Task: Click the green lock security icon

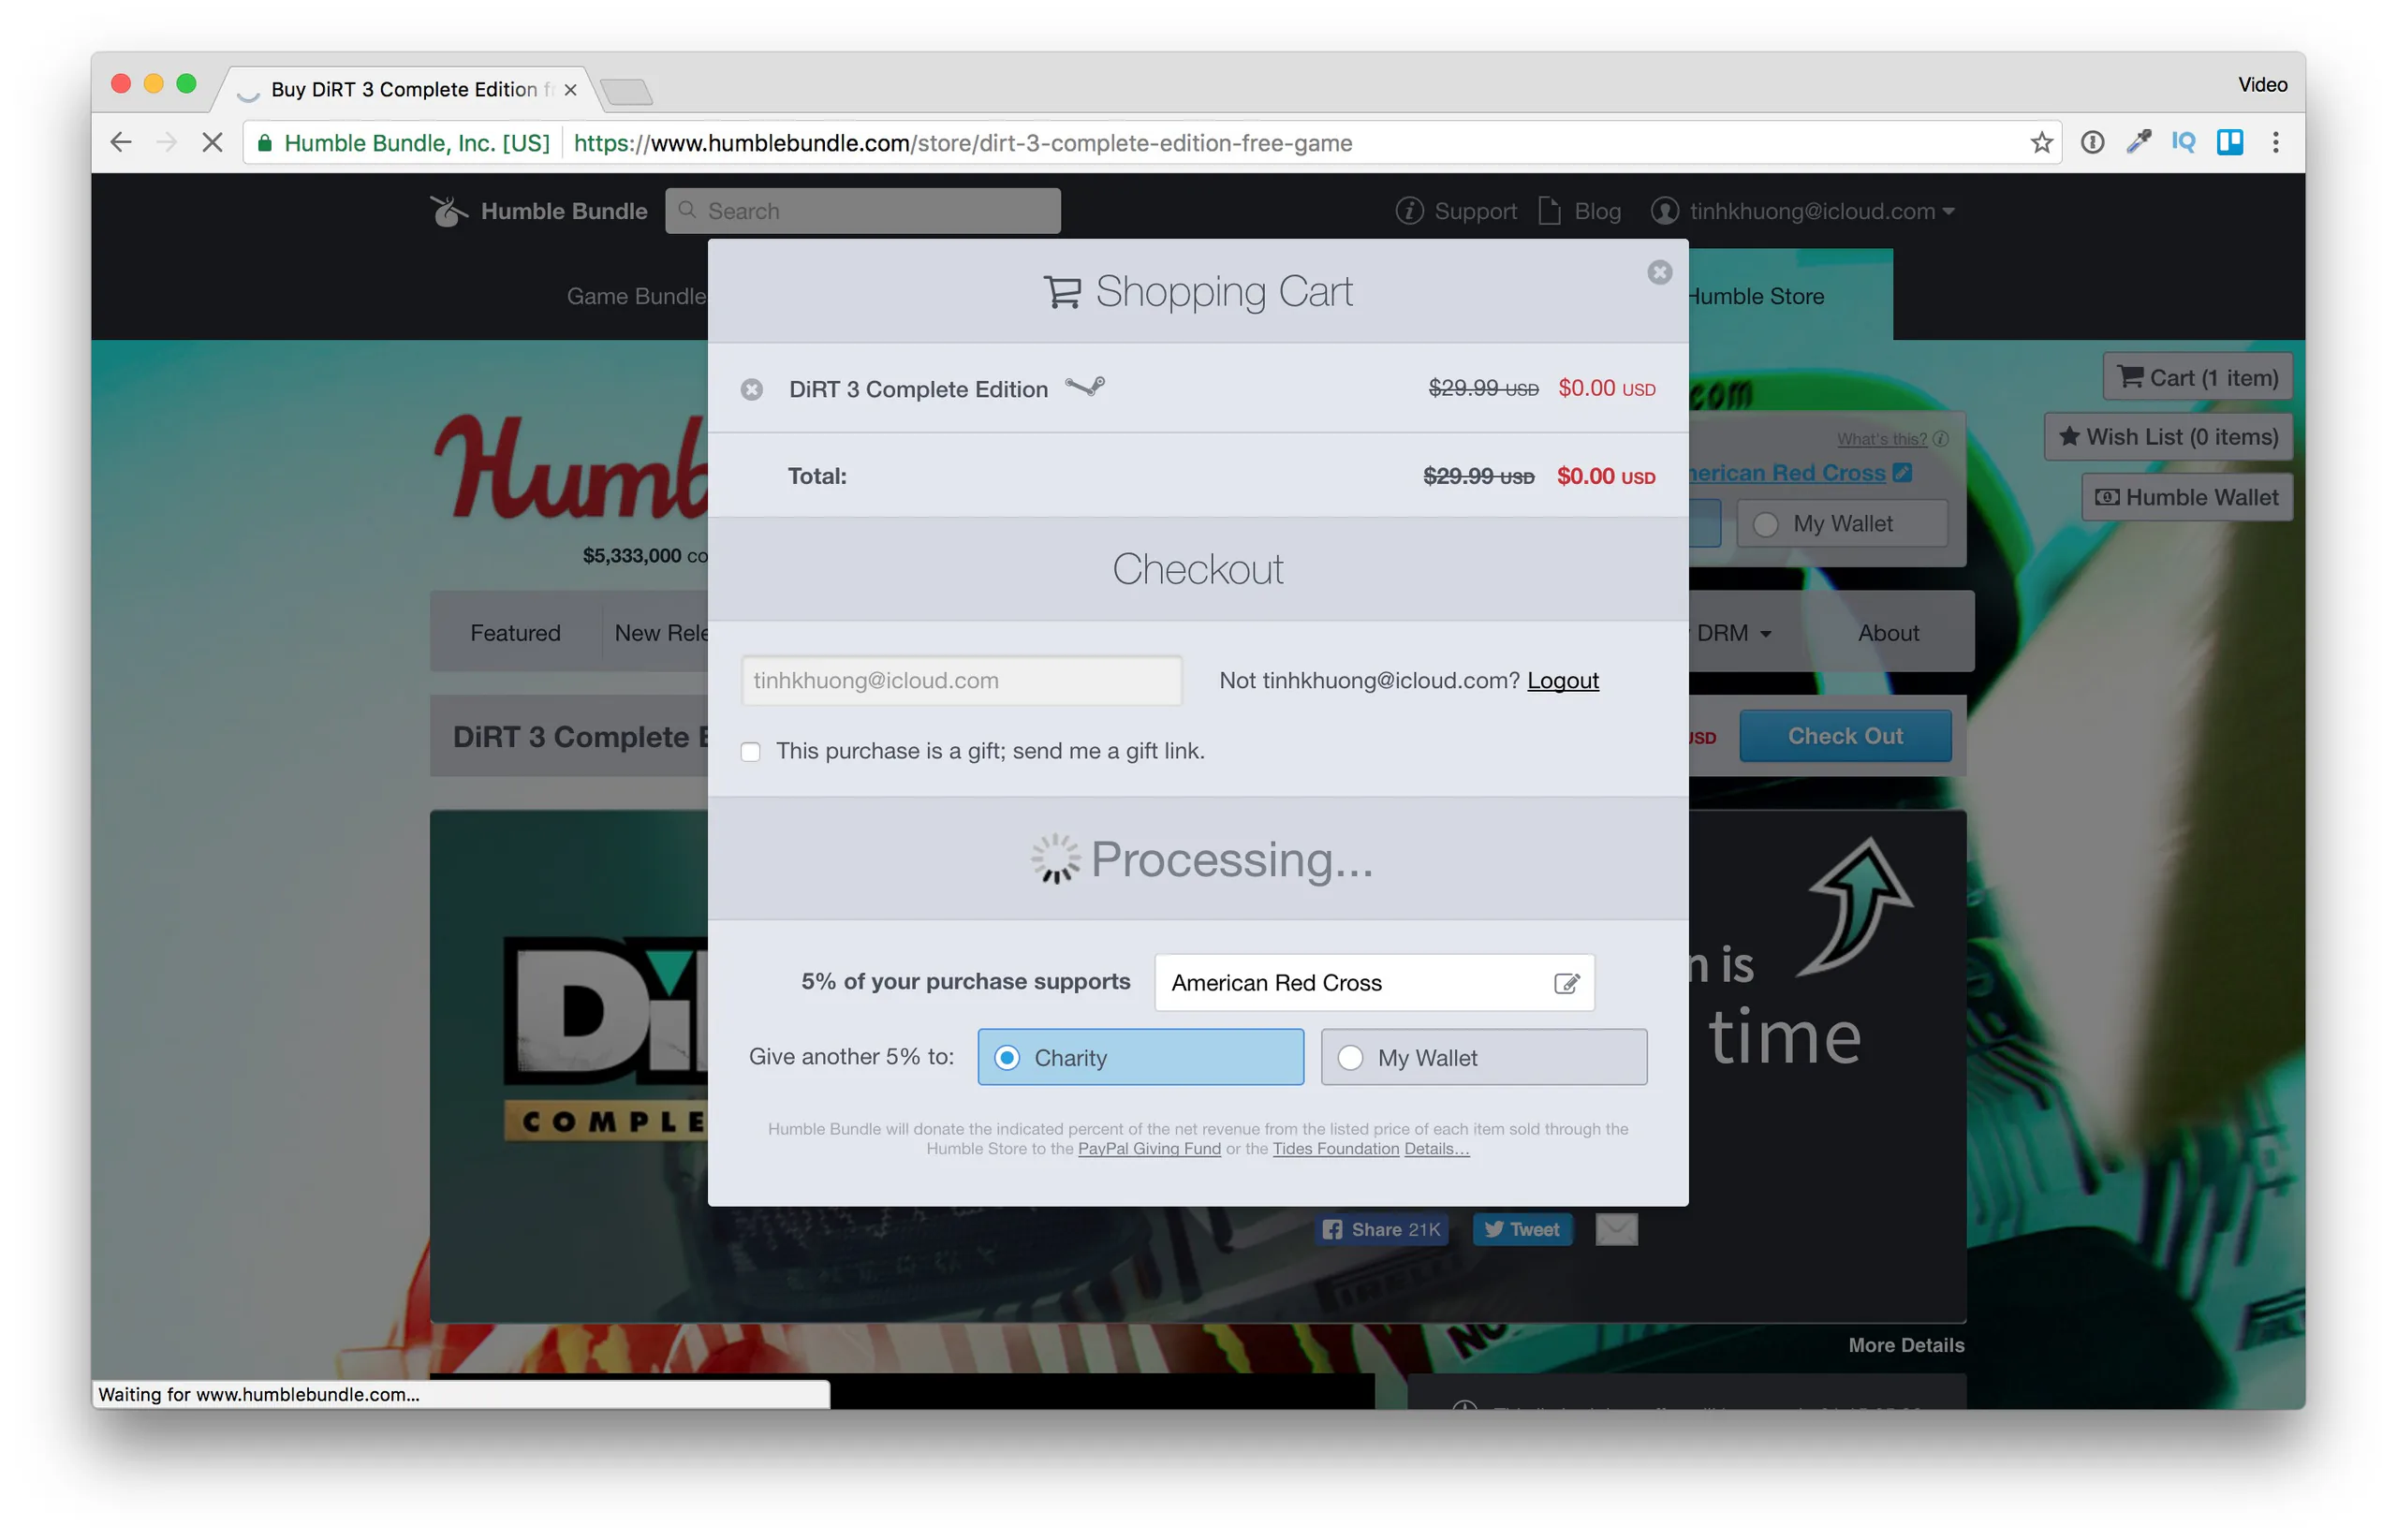Action: pos(265,143)
